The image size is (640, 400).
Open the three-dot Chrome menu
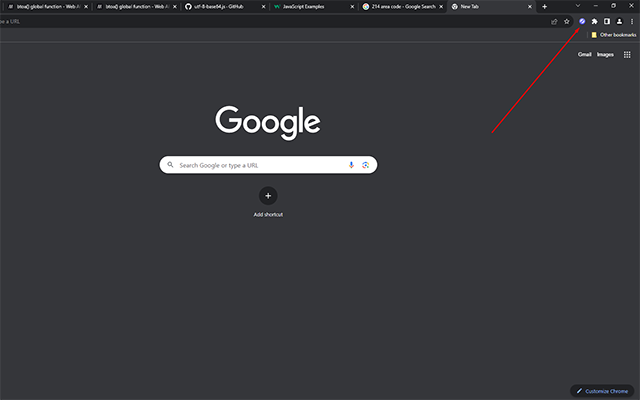coord(632,21)
